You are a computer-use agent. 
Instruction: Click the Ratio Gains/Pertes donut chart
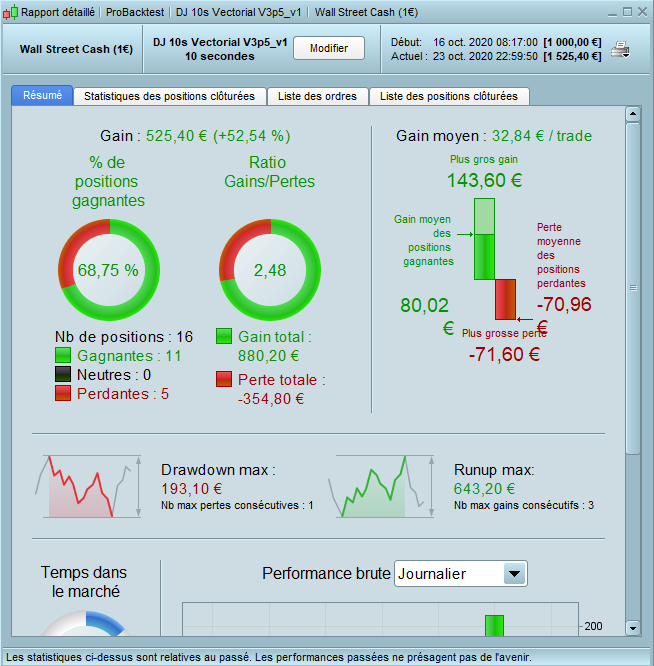[x=270, y=270]
